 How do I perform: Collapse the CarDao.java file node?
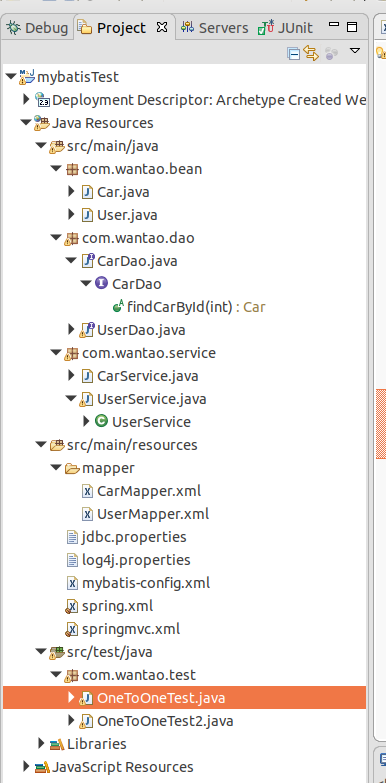[x=71, y=261]
